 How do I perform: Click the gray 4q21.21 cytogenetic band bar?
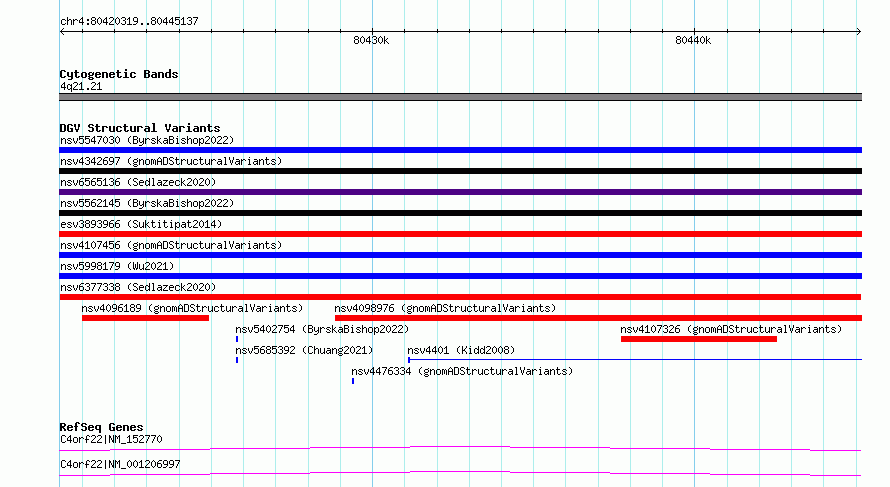(460, 97)
